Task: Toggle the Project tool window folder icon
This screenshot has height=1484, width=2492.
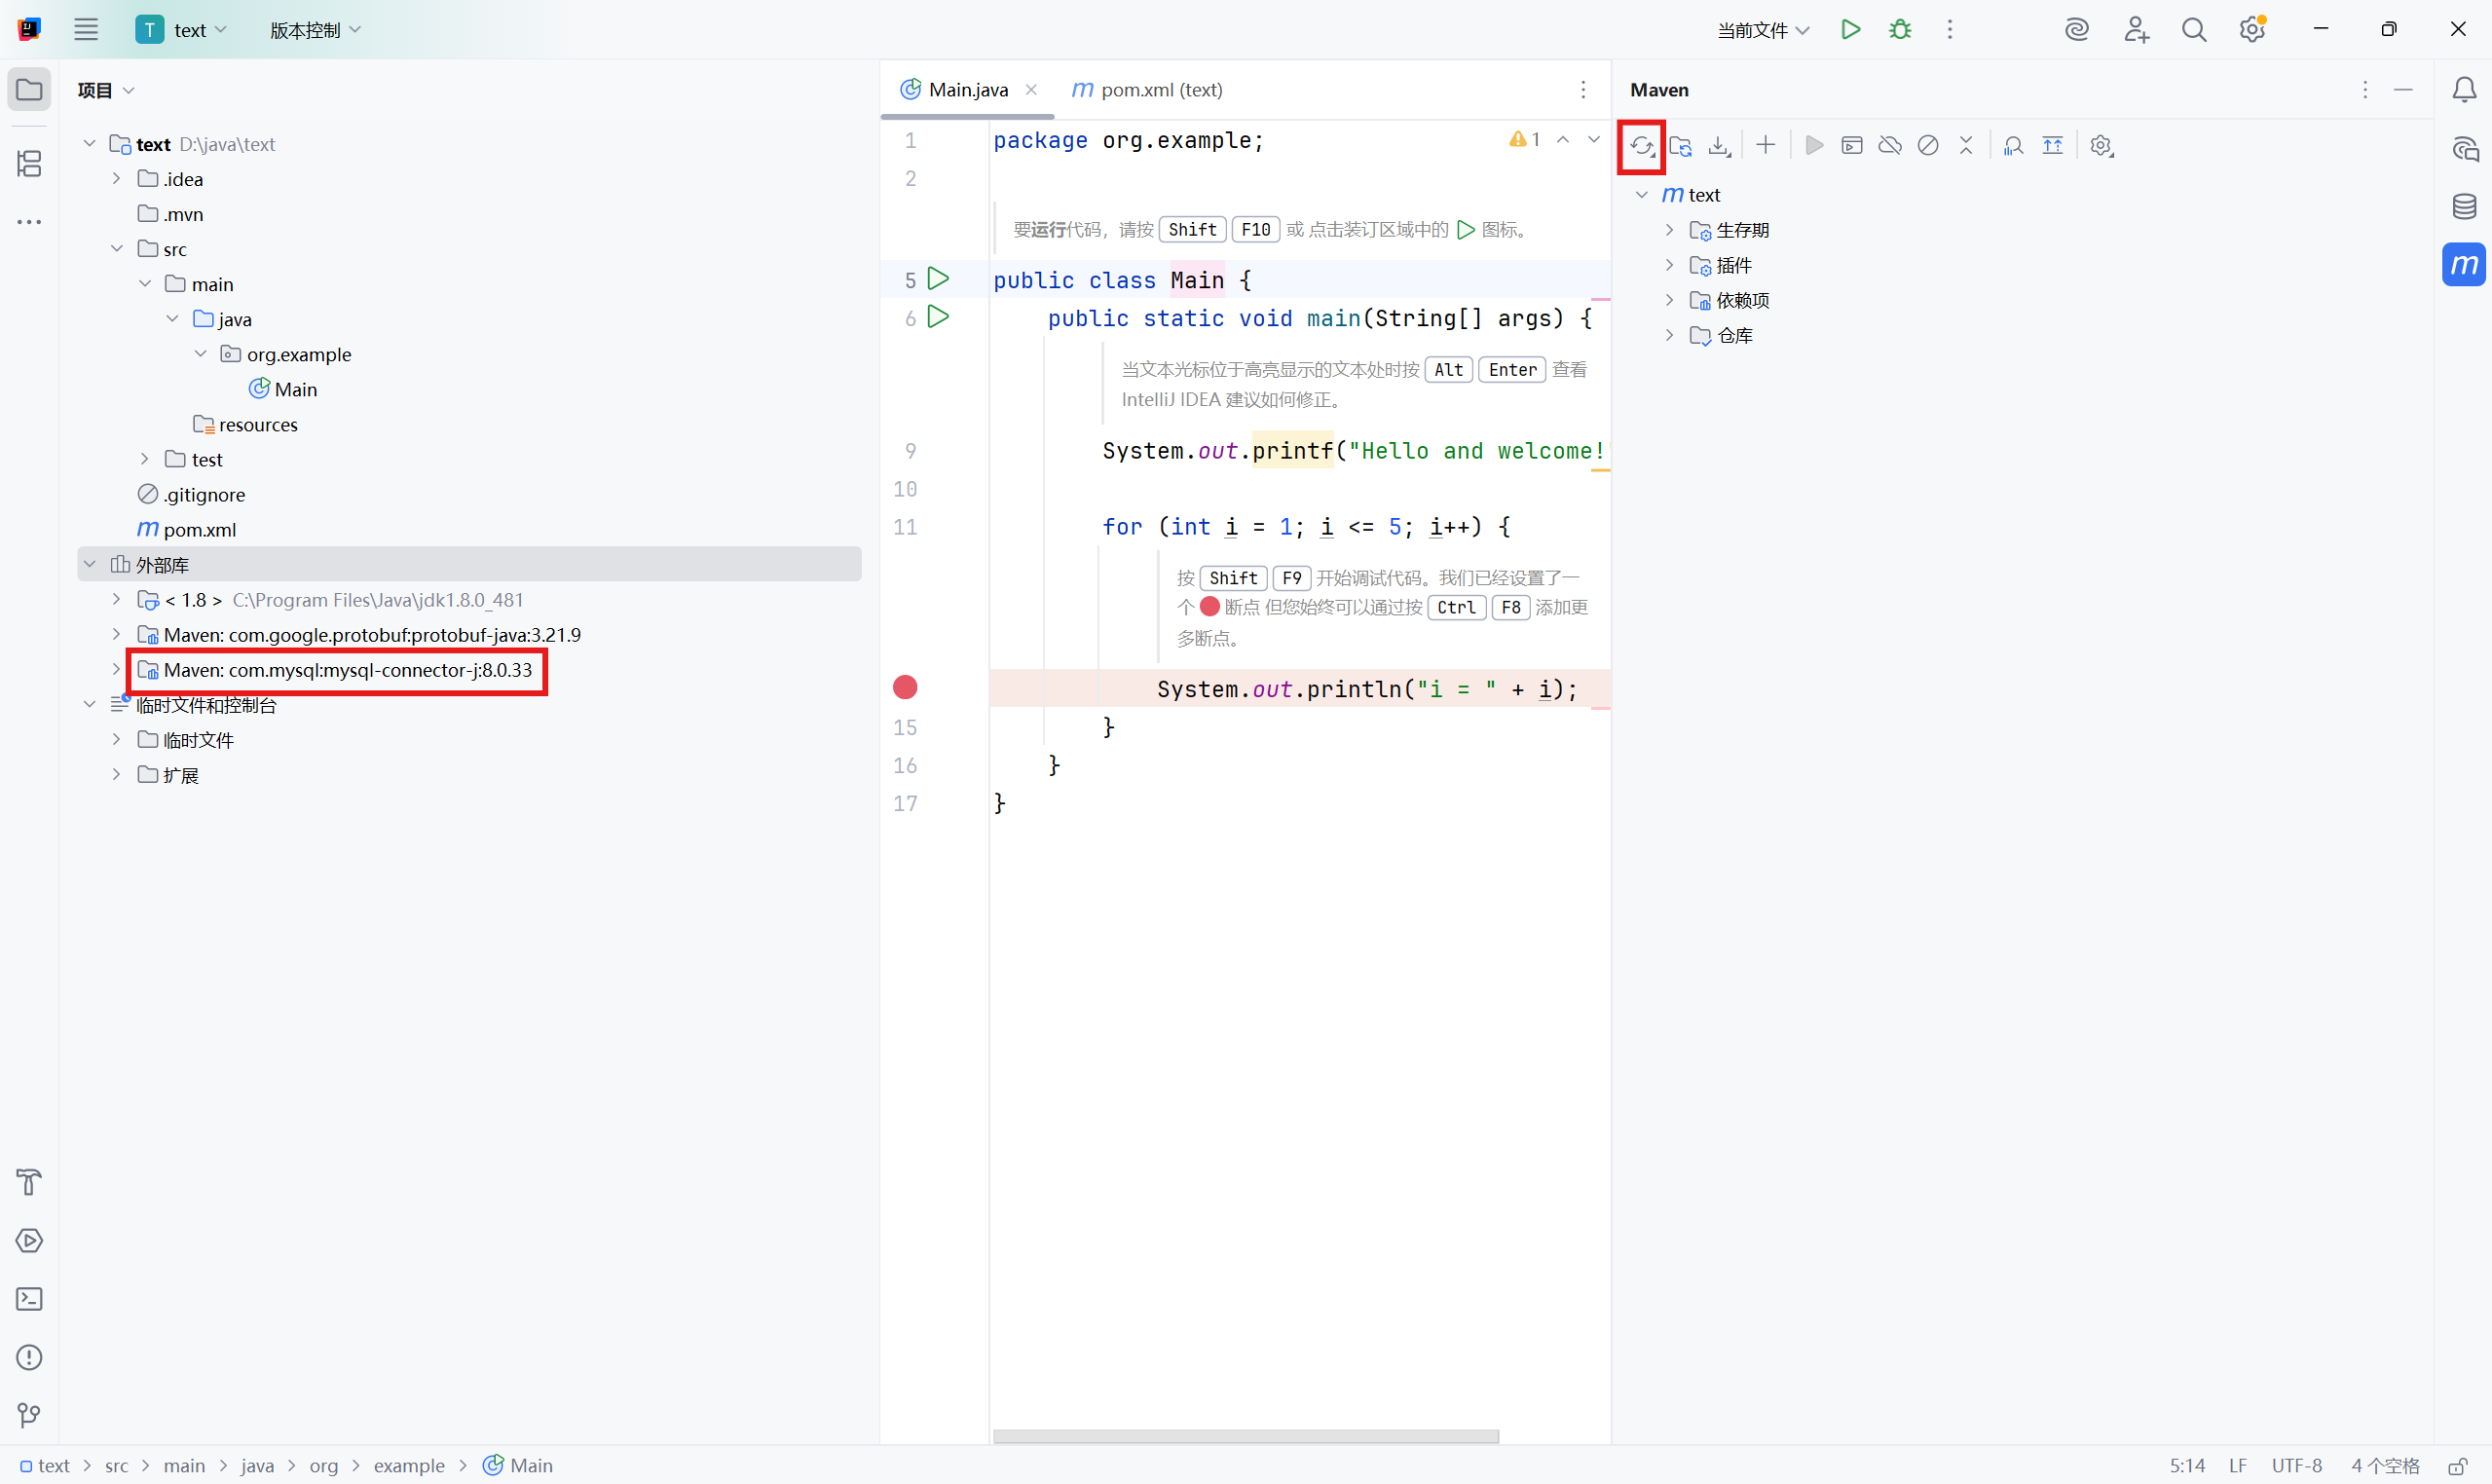Action: tap(29, 90)
